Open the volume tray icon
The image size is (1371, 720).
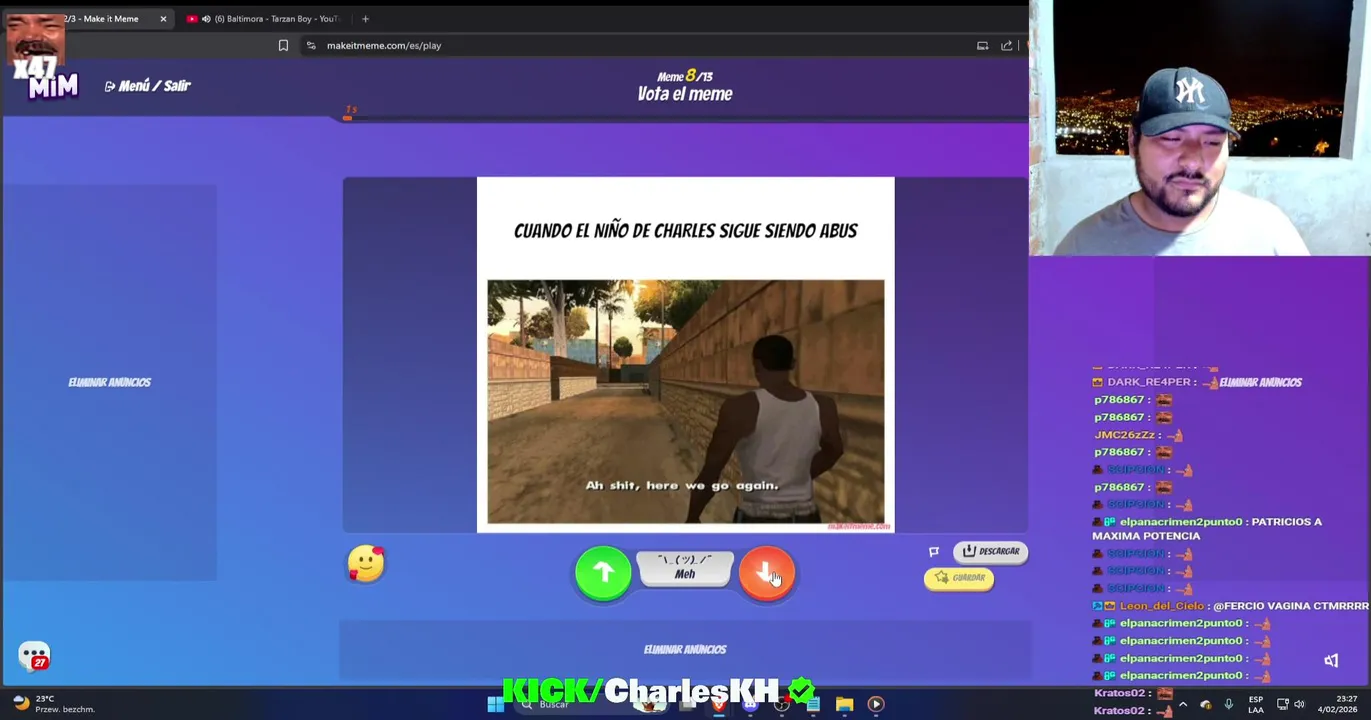pos(1299,704)
